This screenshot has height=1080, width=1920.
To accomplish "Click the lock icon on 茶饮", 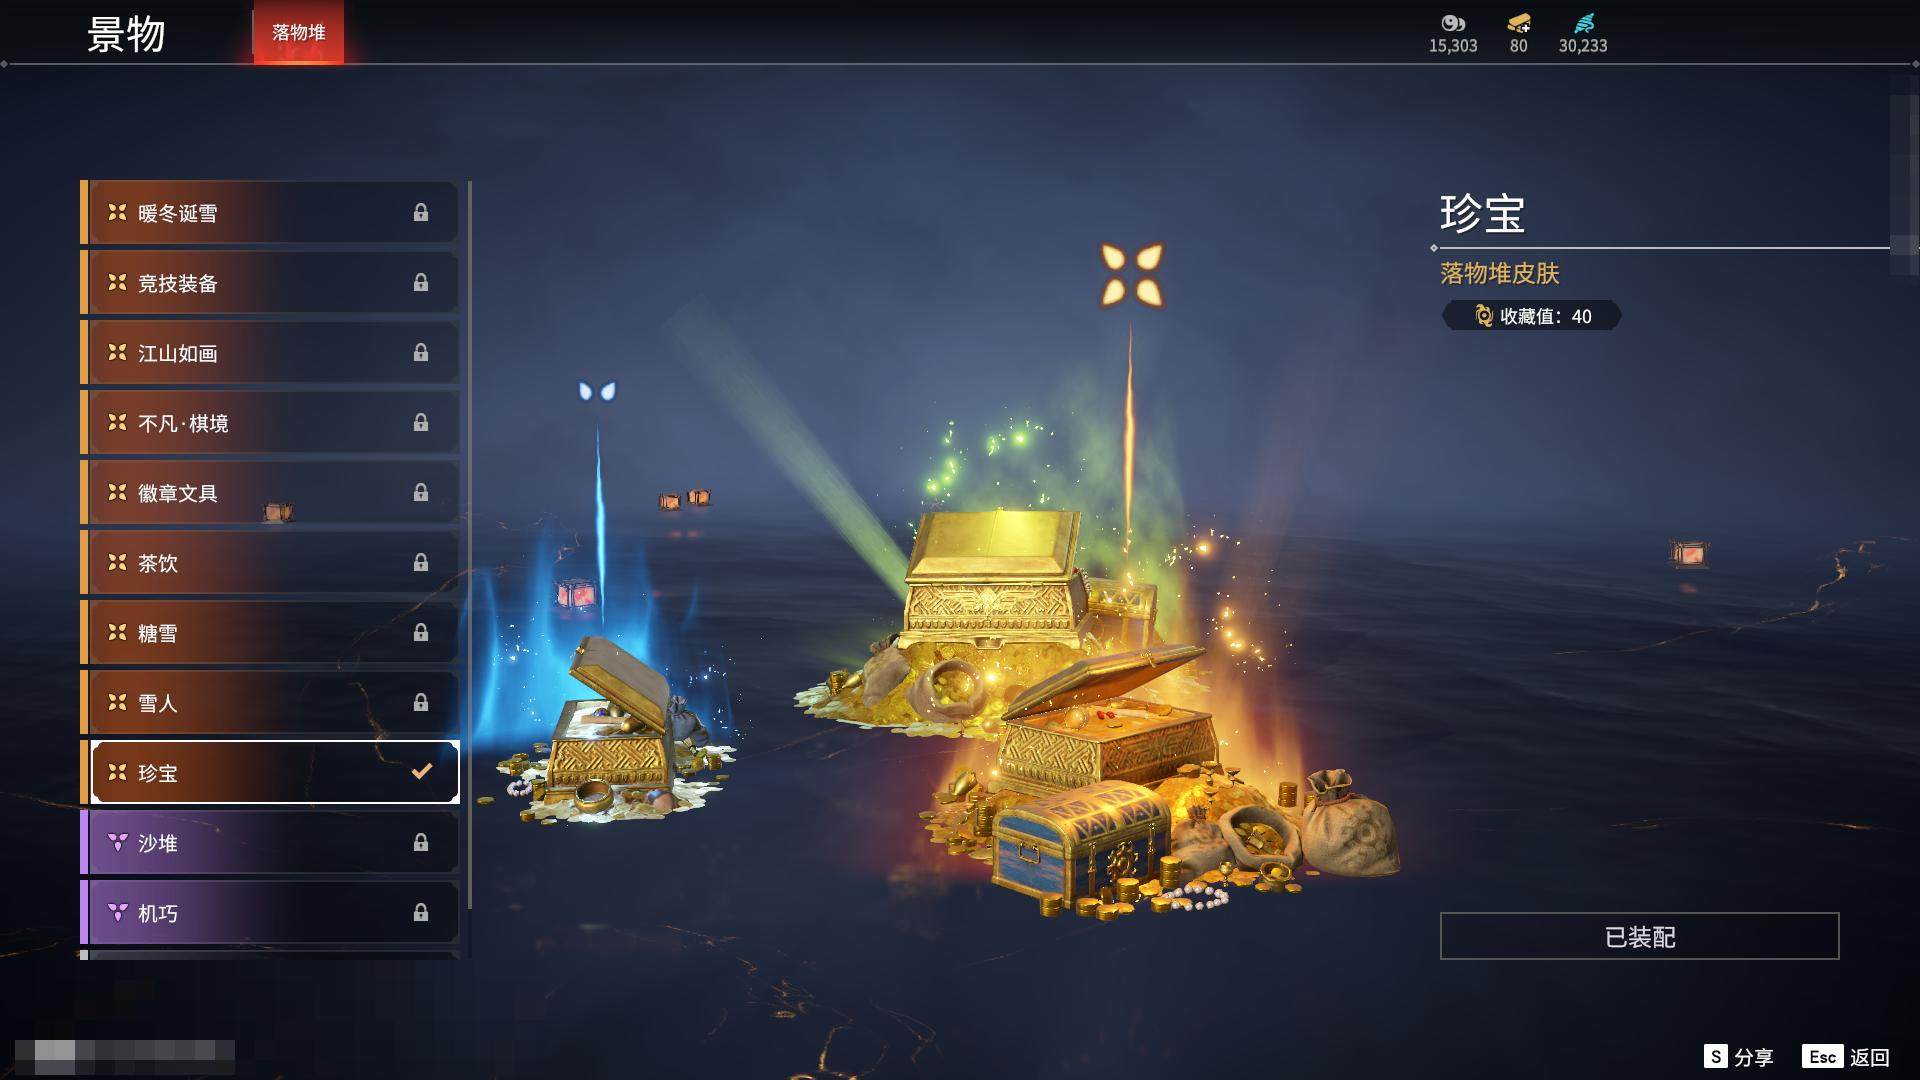I will pos(421,562).
